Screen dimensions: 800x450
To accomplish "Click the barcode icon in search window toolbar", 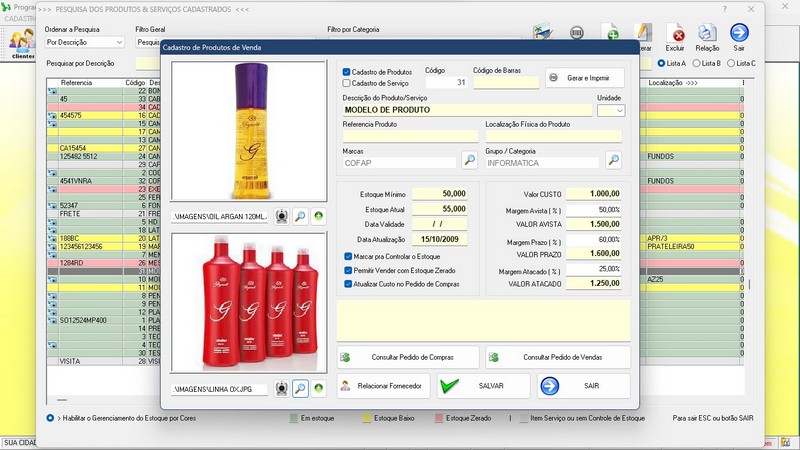I will 577,33.
